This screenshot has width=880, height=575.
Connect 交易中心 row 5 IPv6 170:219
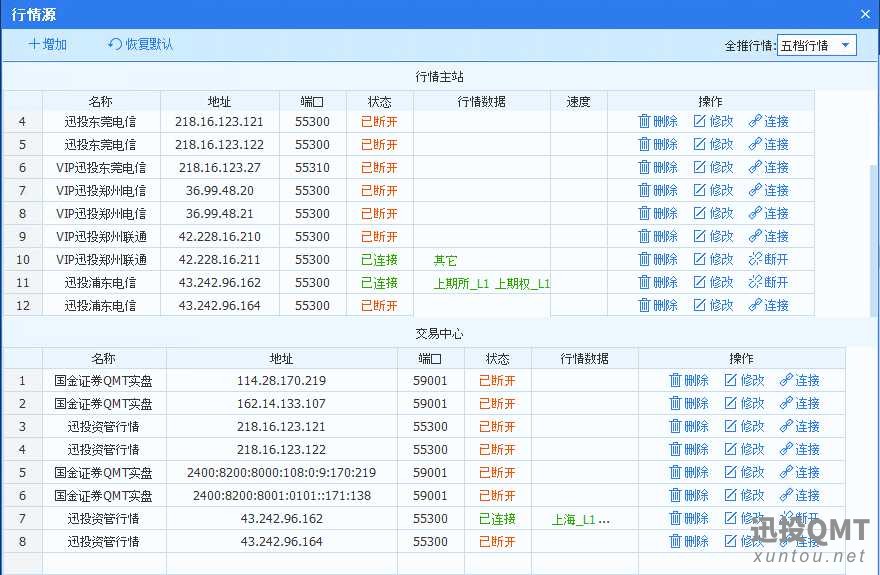pos(799,472)
